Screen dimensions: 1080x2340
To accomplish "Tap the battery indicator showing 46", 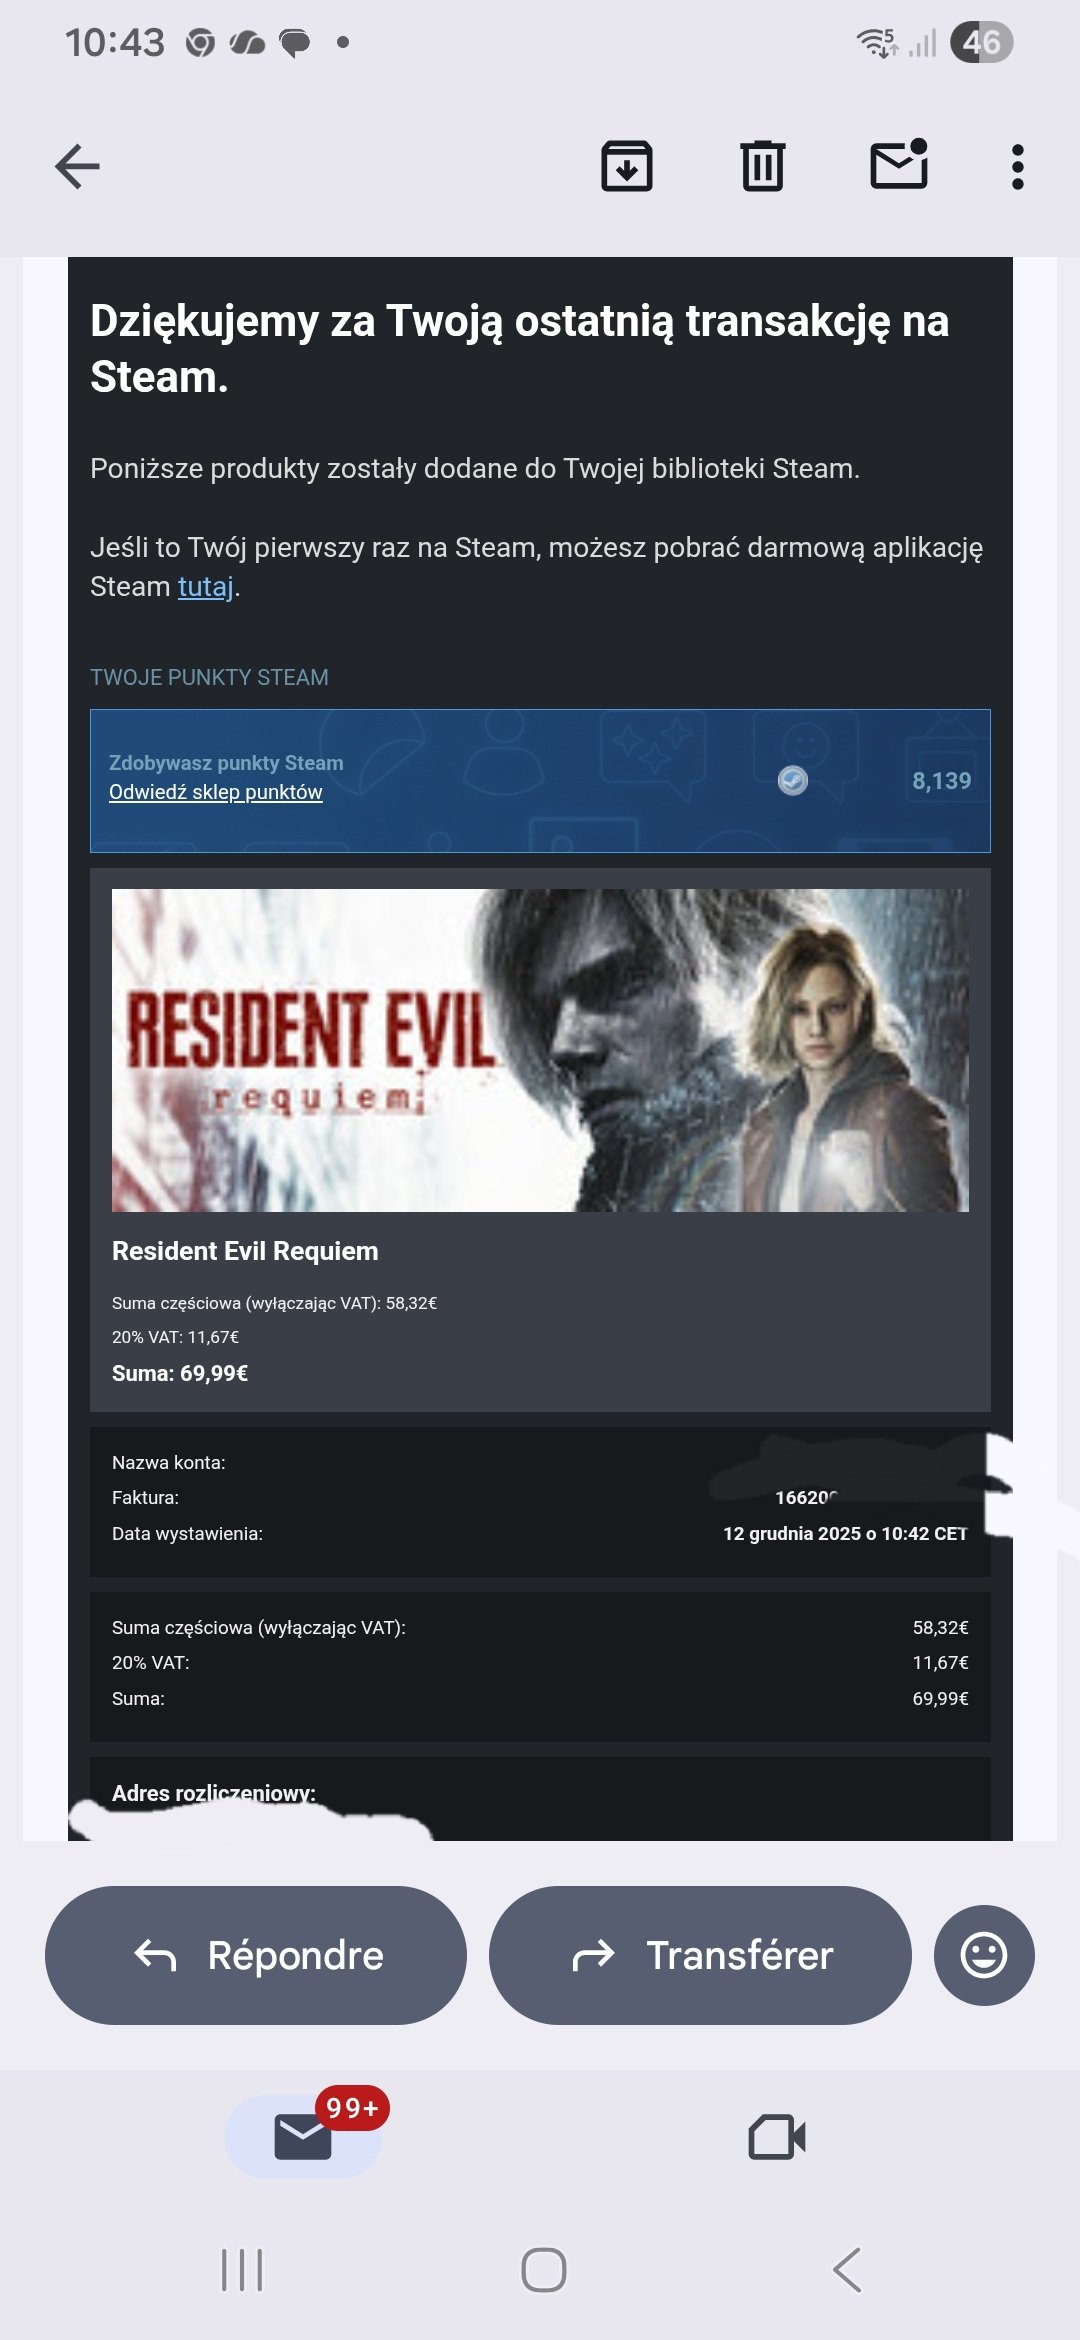I will 981,42.
